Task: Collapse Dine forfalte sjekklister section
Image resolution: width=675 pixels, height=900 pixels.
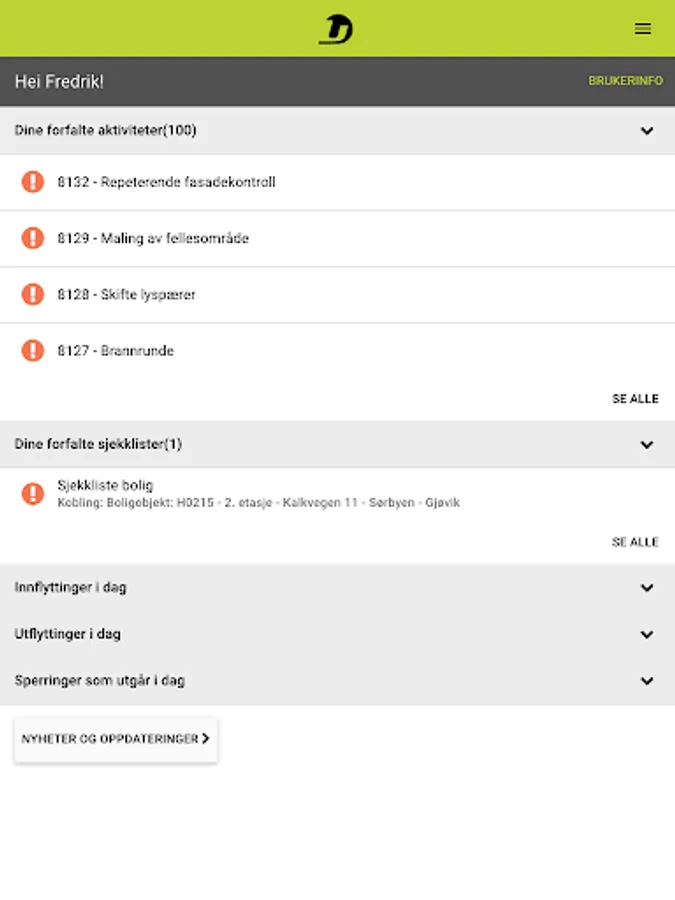Action: (x=647, y=444)
